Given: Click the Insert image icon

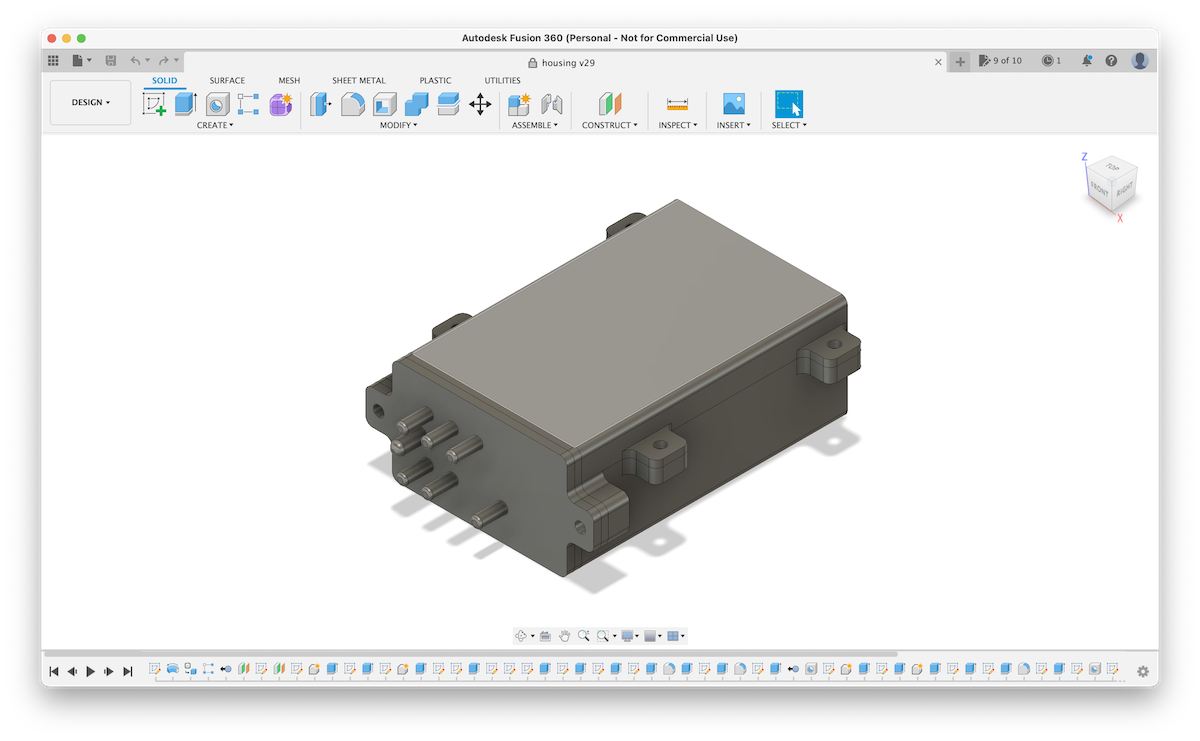Looking at the screenshot, I should pyautogui.click(x=734, y=104).
